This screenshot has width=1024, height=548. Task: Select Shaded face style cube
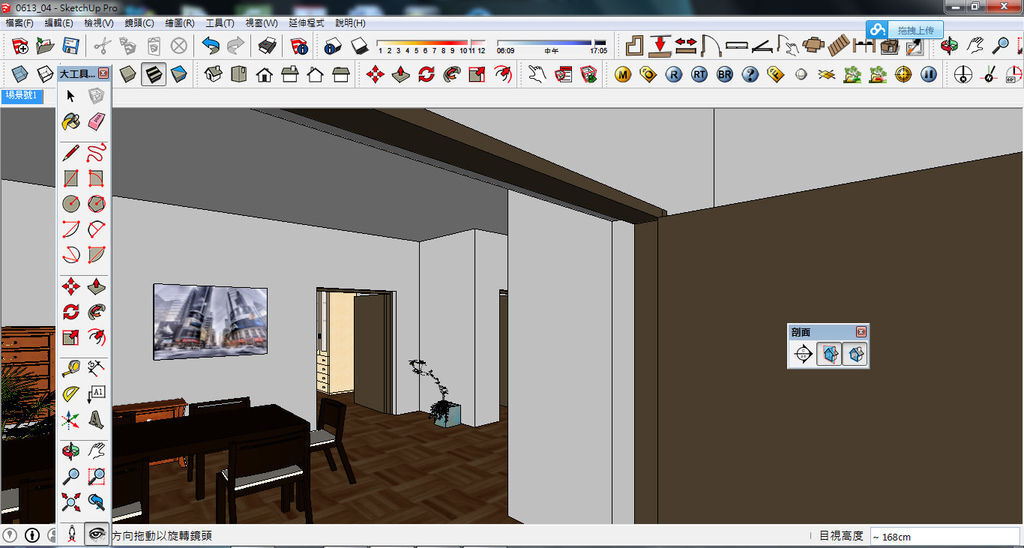tap(128, 74)
